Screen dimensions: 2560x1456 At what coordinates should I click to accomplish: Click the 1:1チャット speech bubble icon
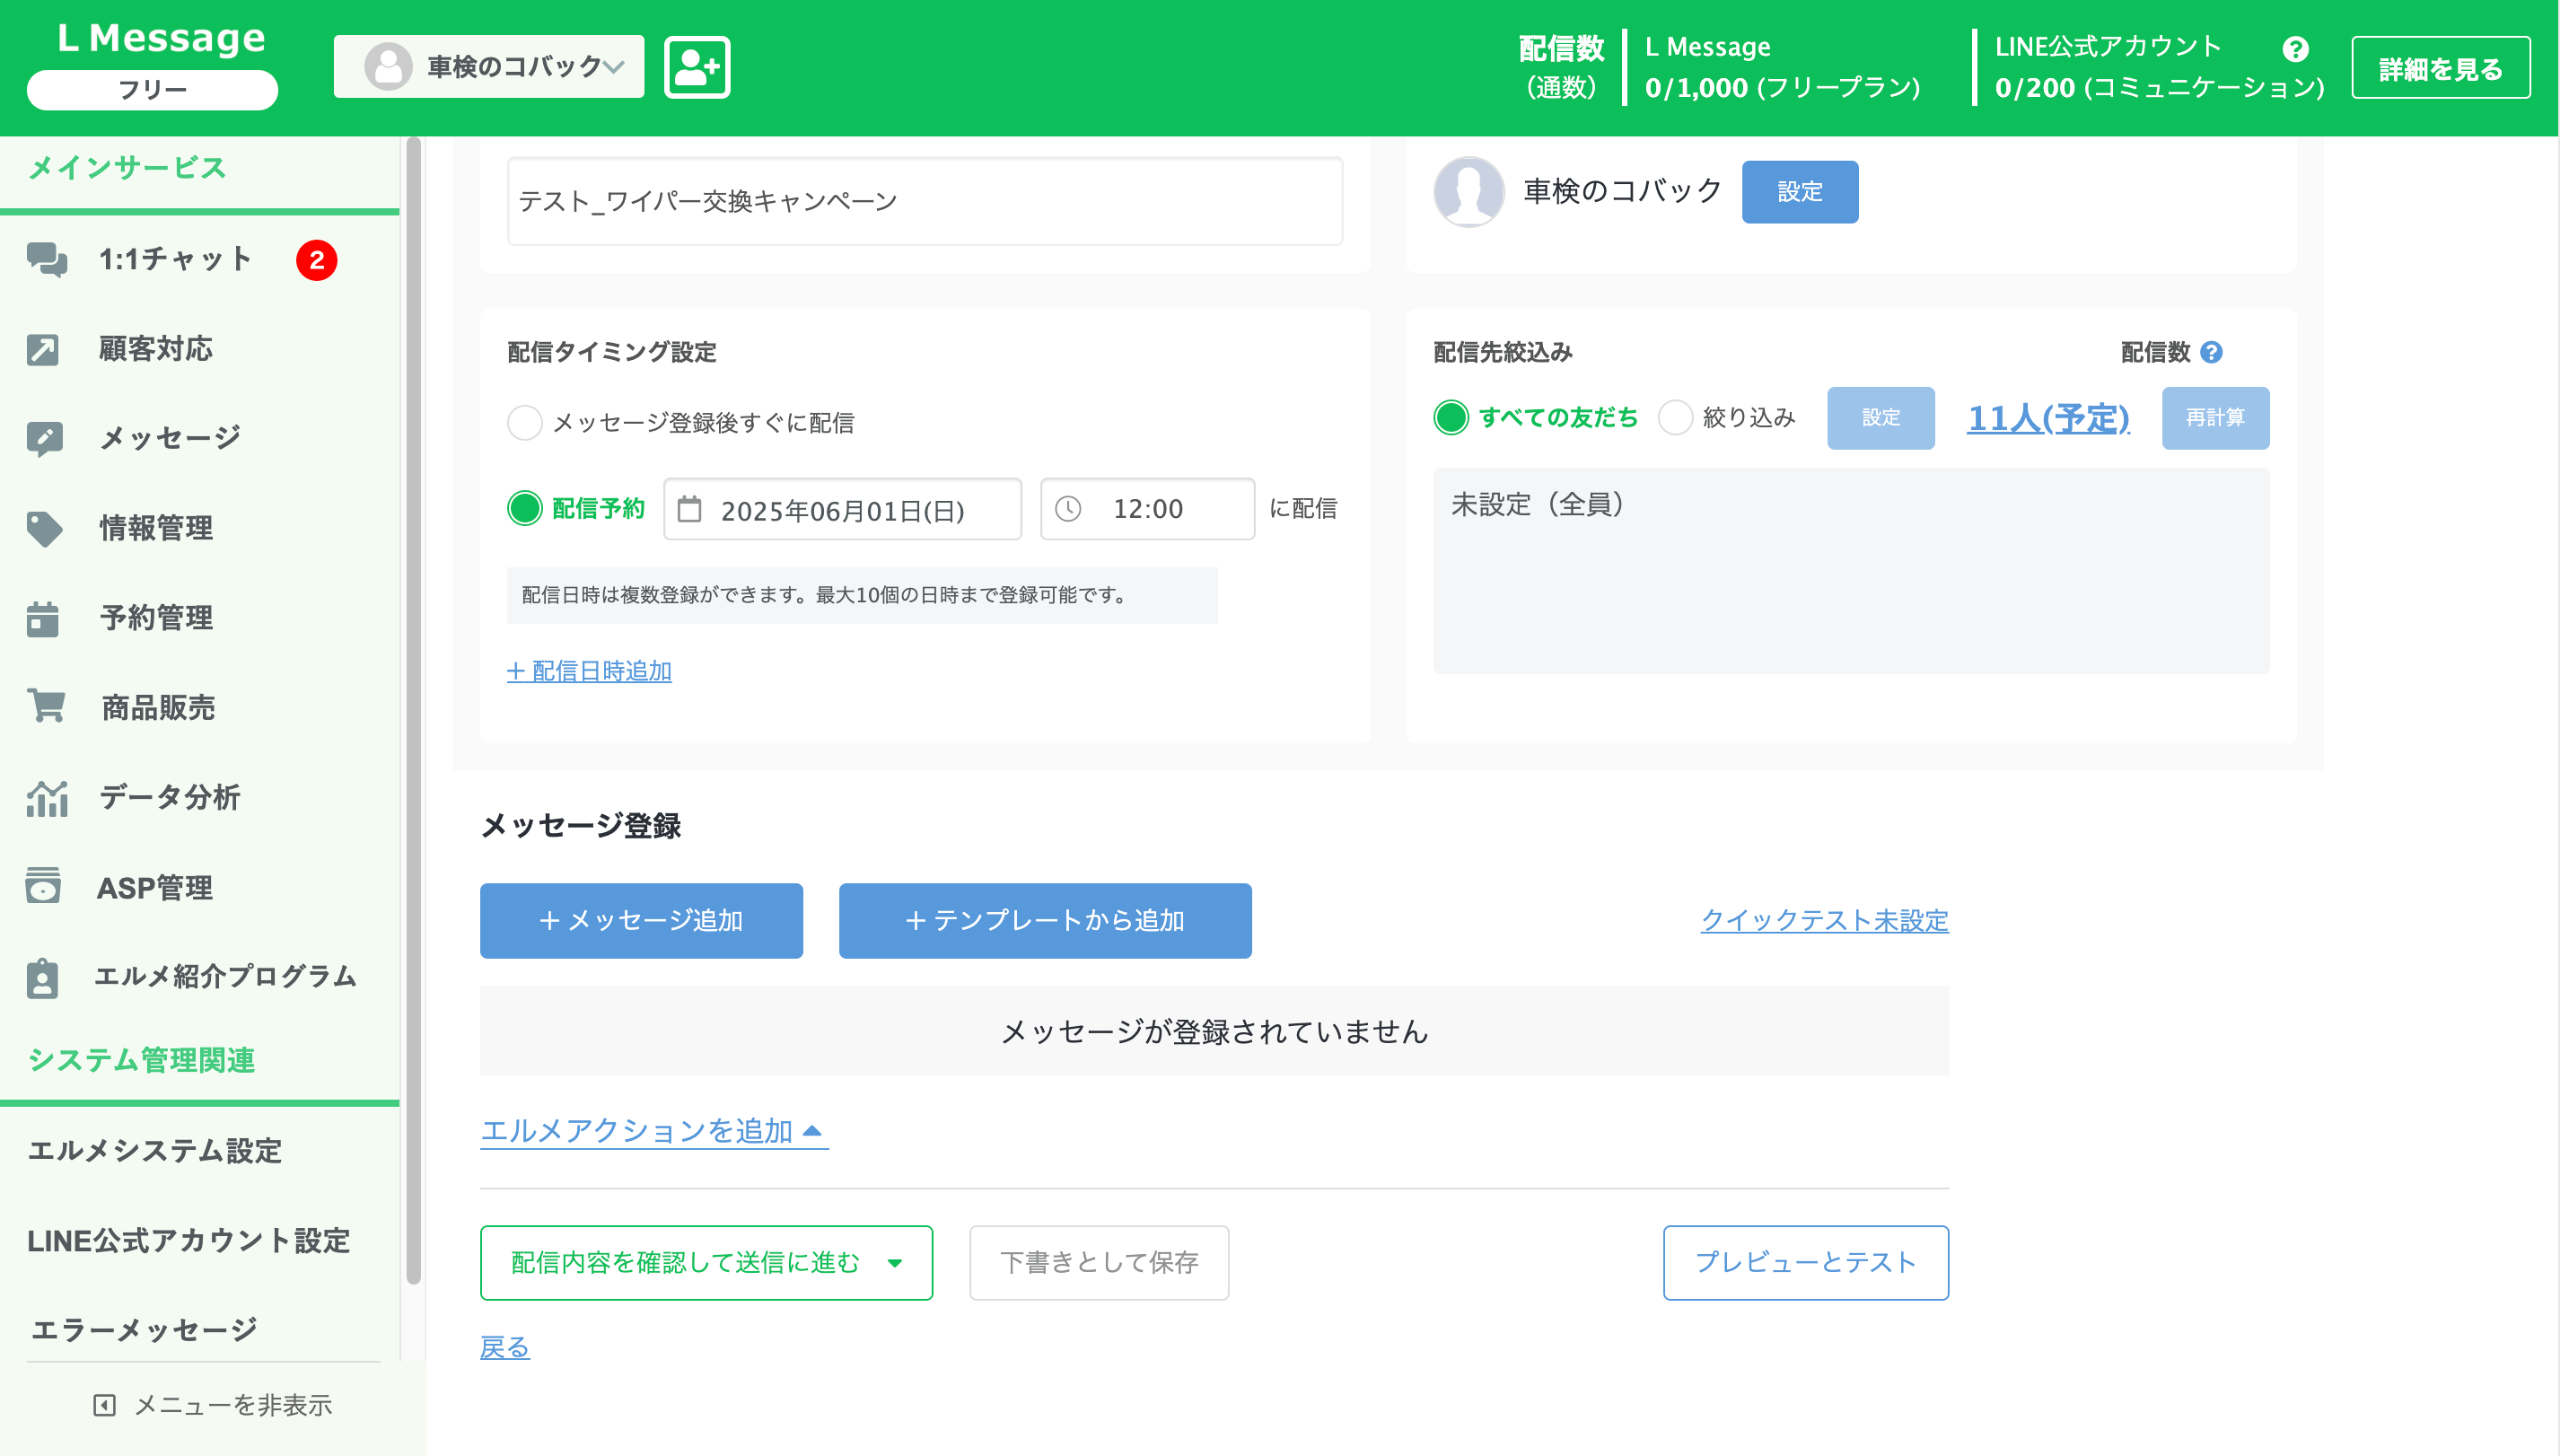(46, 259)
